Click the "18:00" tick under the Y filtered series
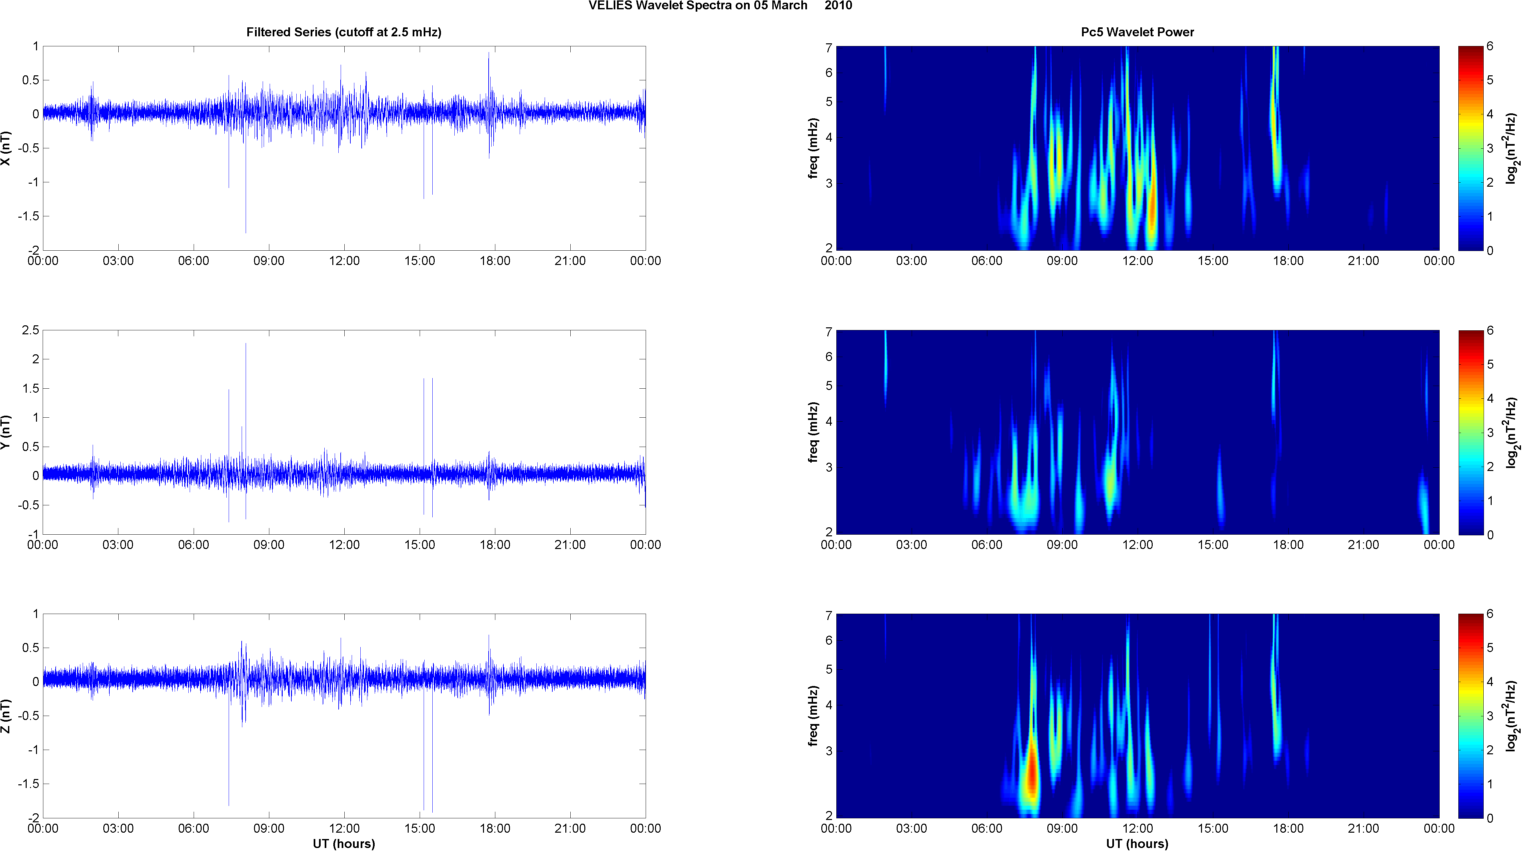 tap(495, 545)
